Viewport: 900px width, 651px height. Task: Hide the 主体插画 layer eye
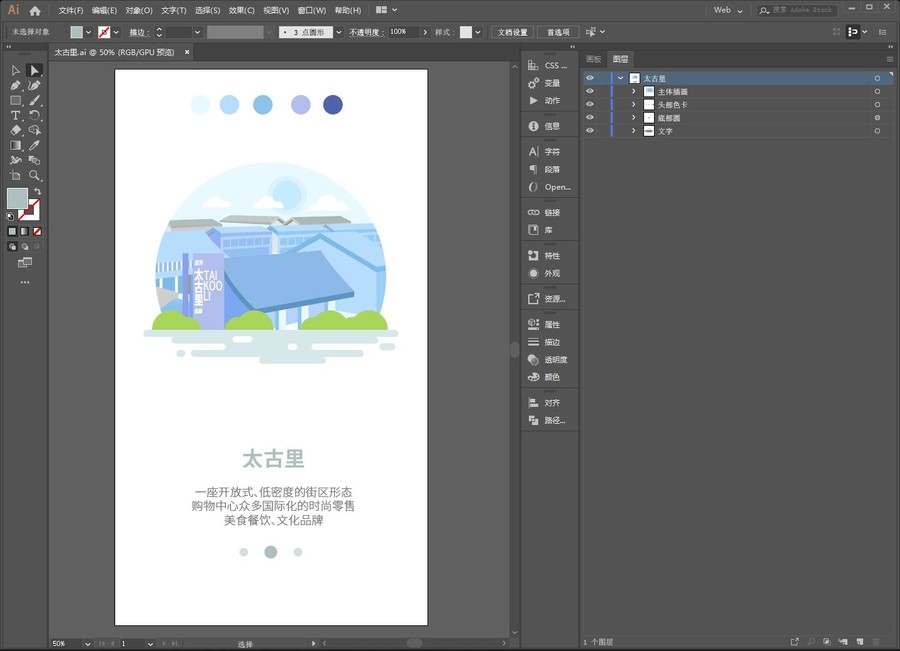[589, 91]
